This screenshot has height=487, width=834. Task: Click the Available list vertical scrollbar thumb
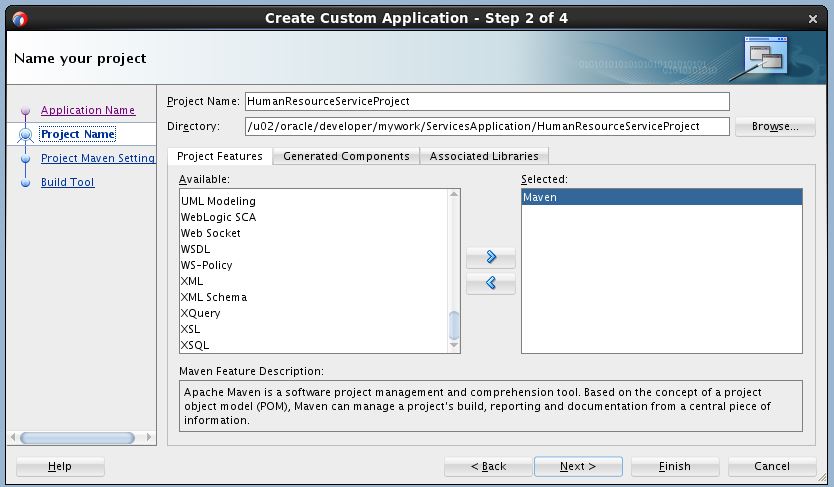click(455, 325)
